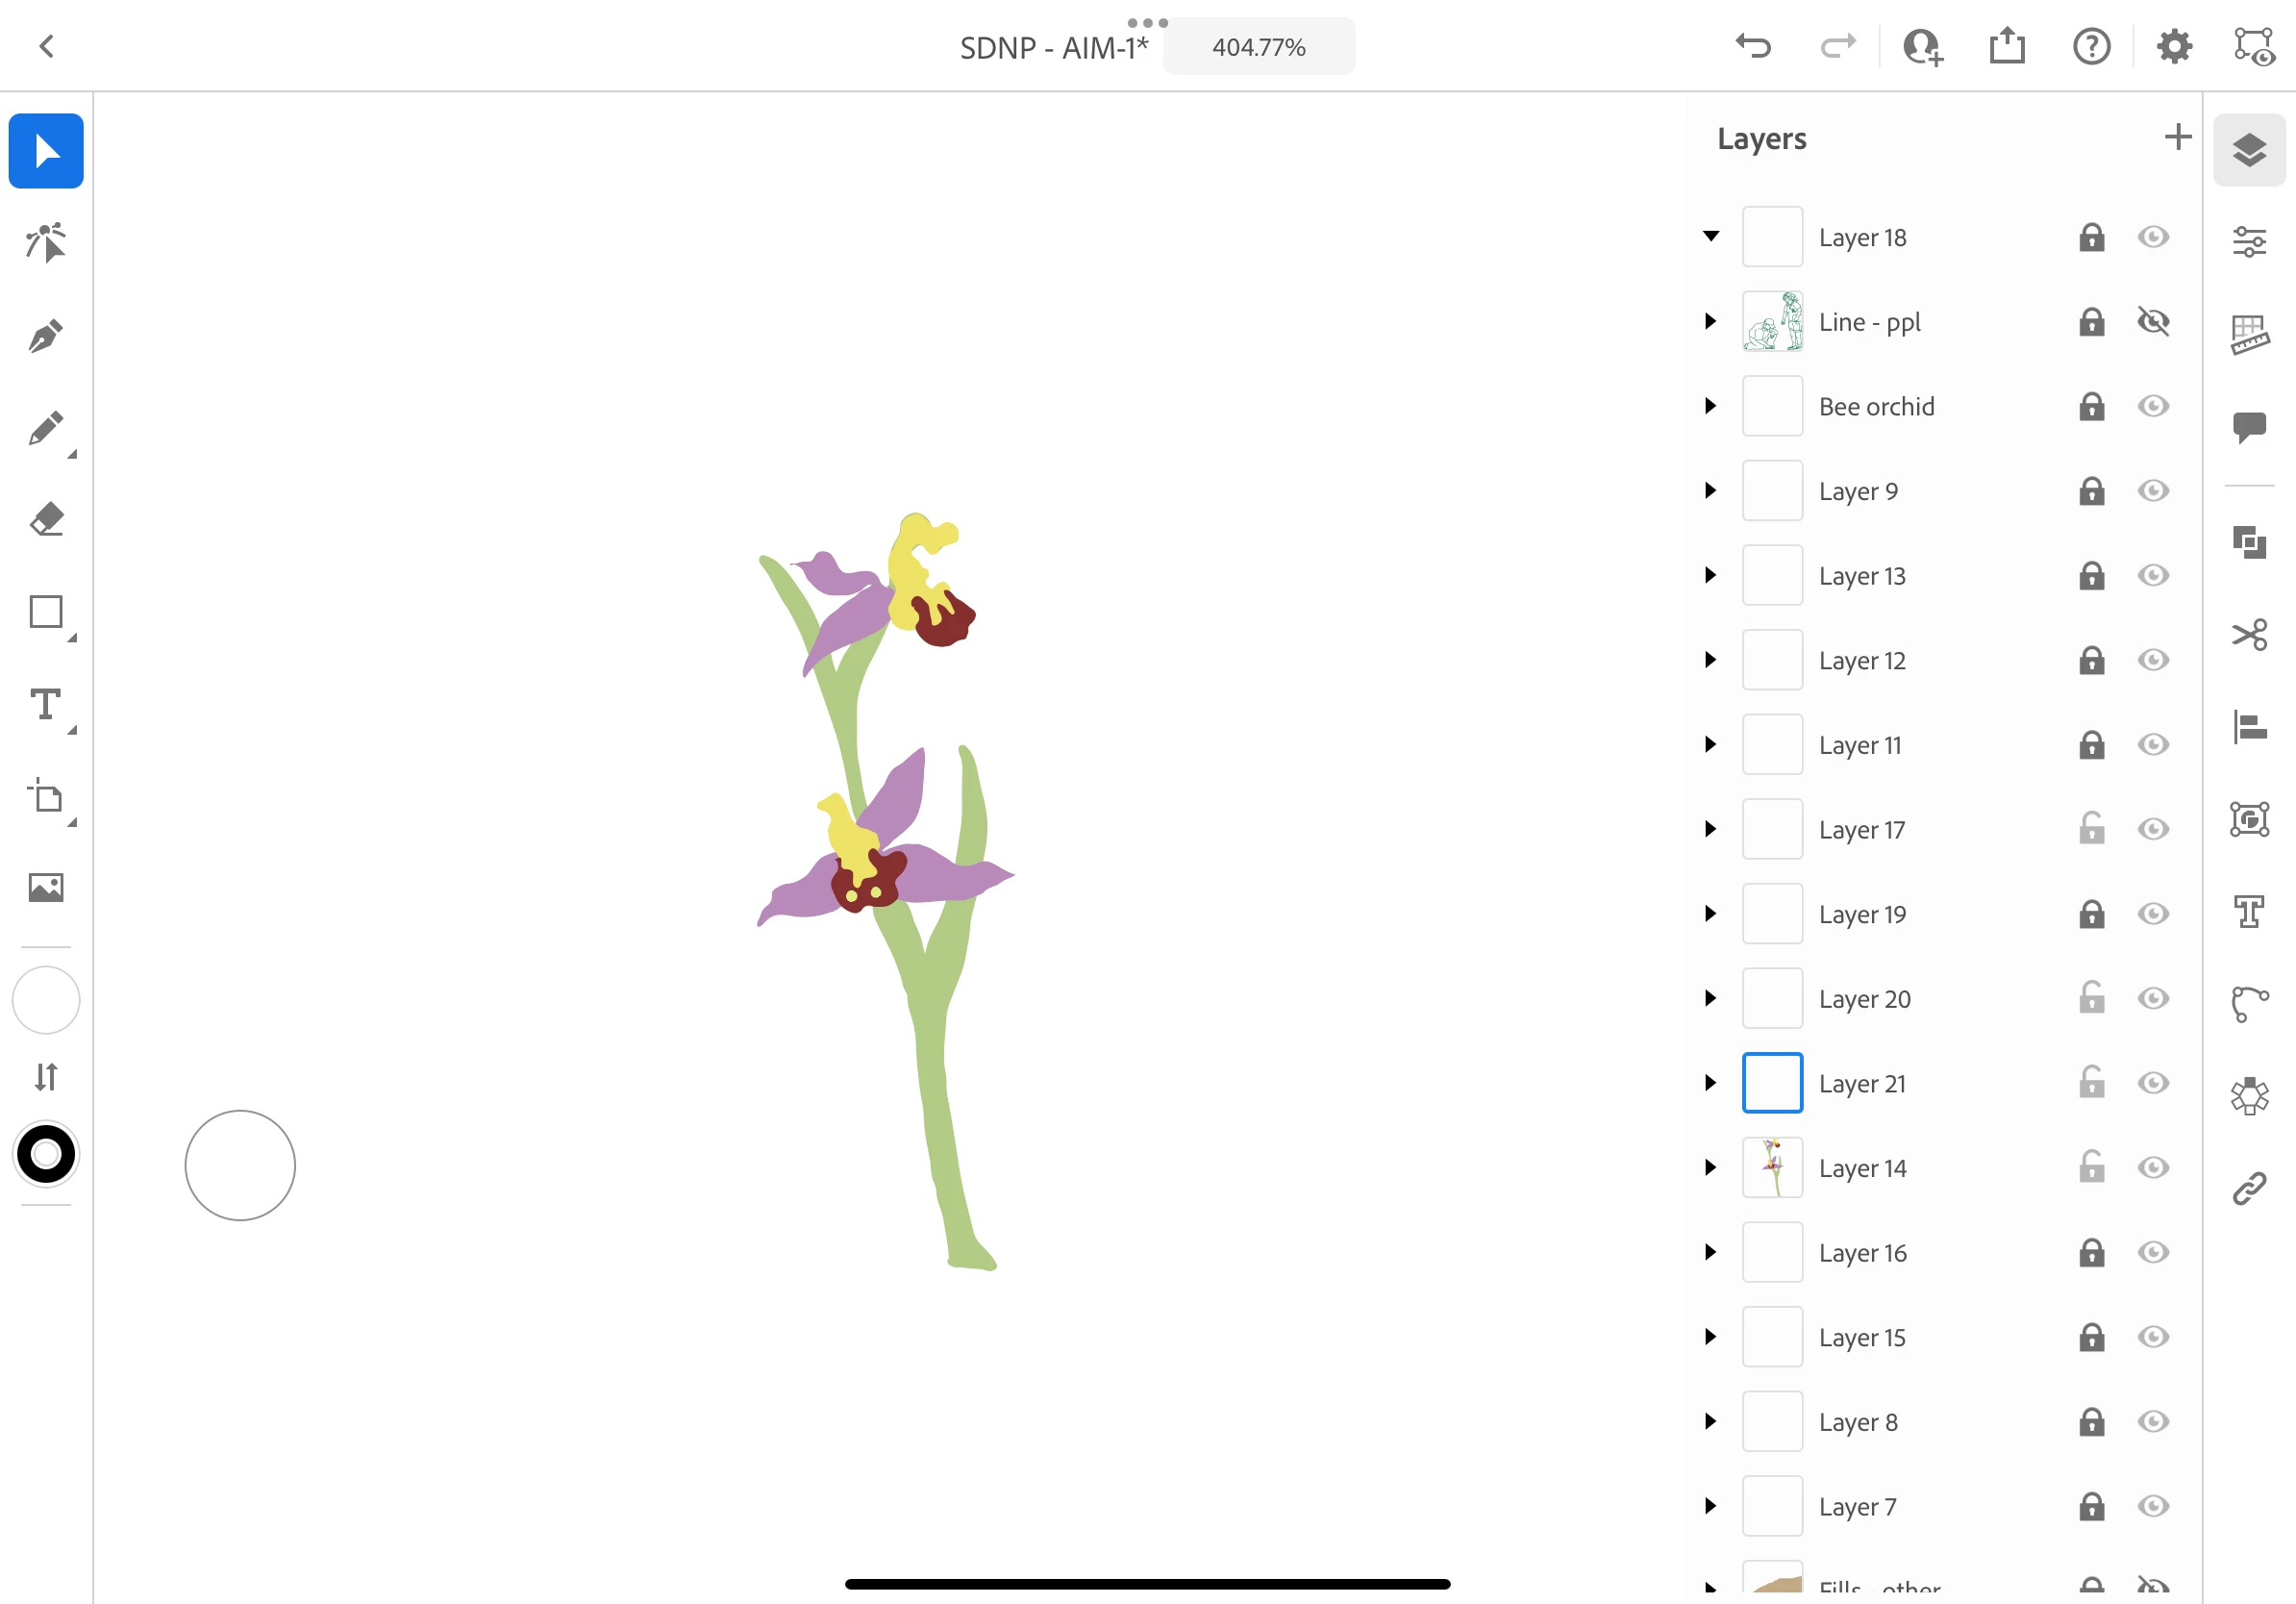Lock Layer 21

[2091, 1083]
